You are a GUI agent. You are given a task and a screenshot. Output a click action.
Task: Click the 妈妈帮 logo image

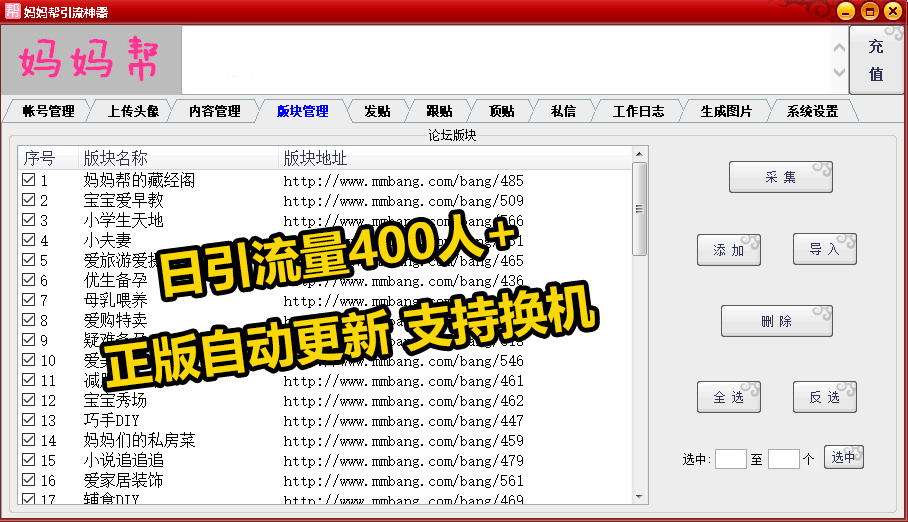coord(91,60)
